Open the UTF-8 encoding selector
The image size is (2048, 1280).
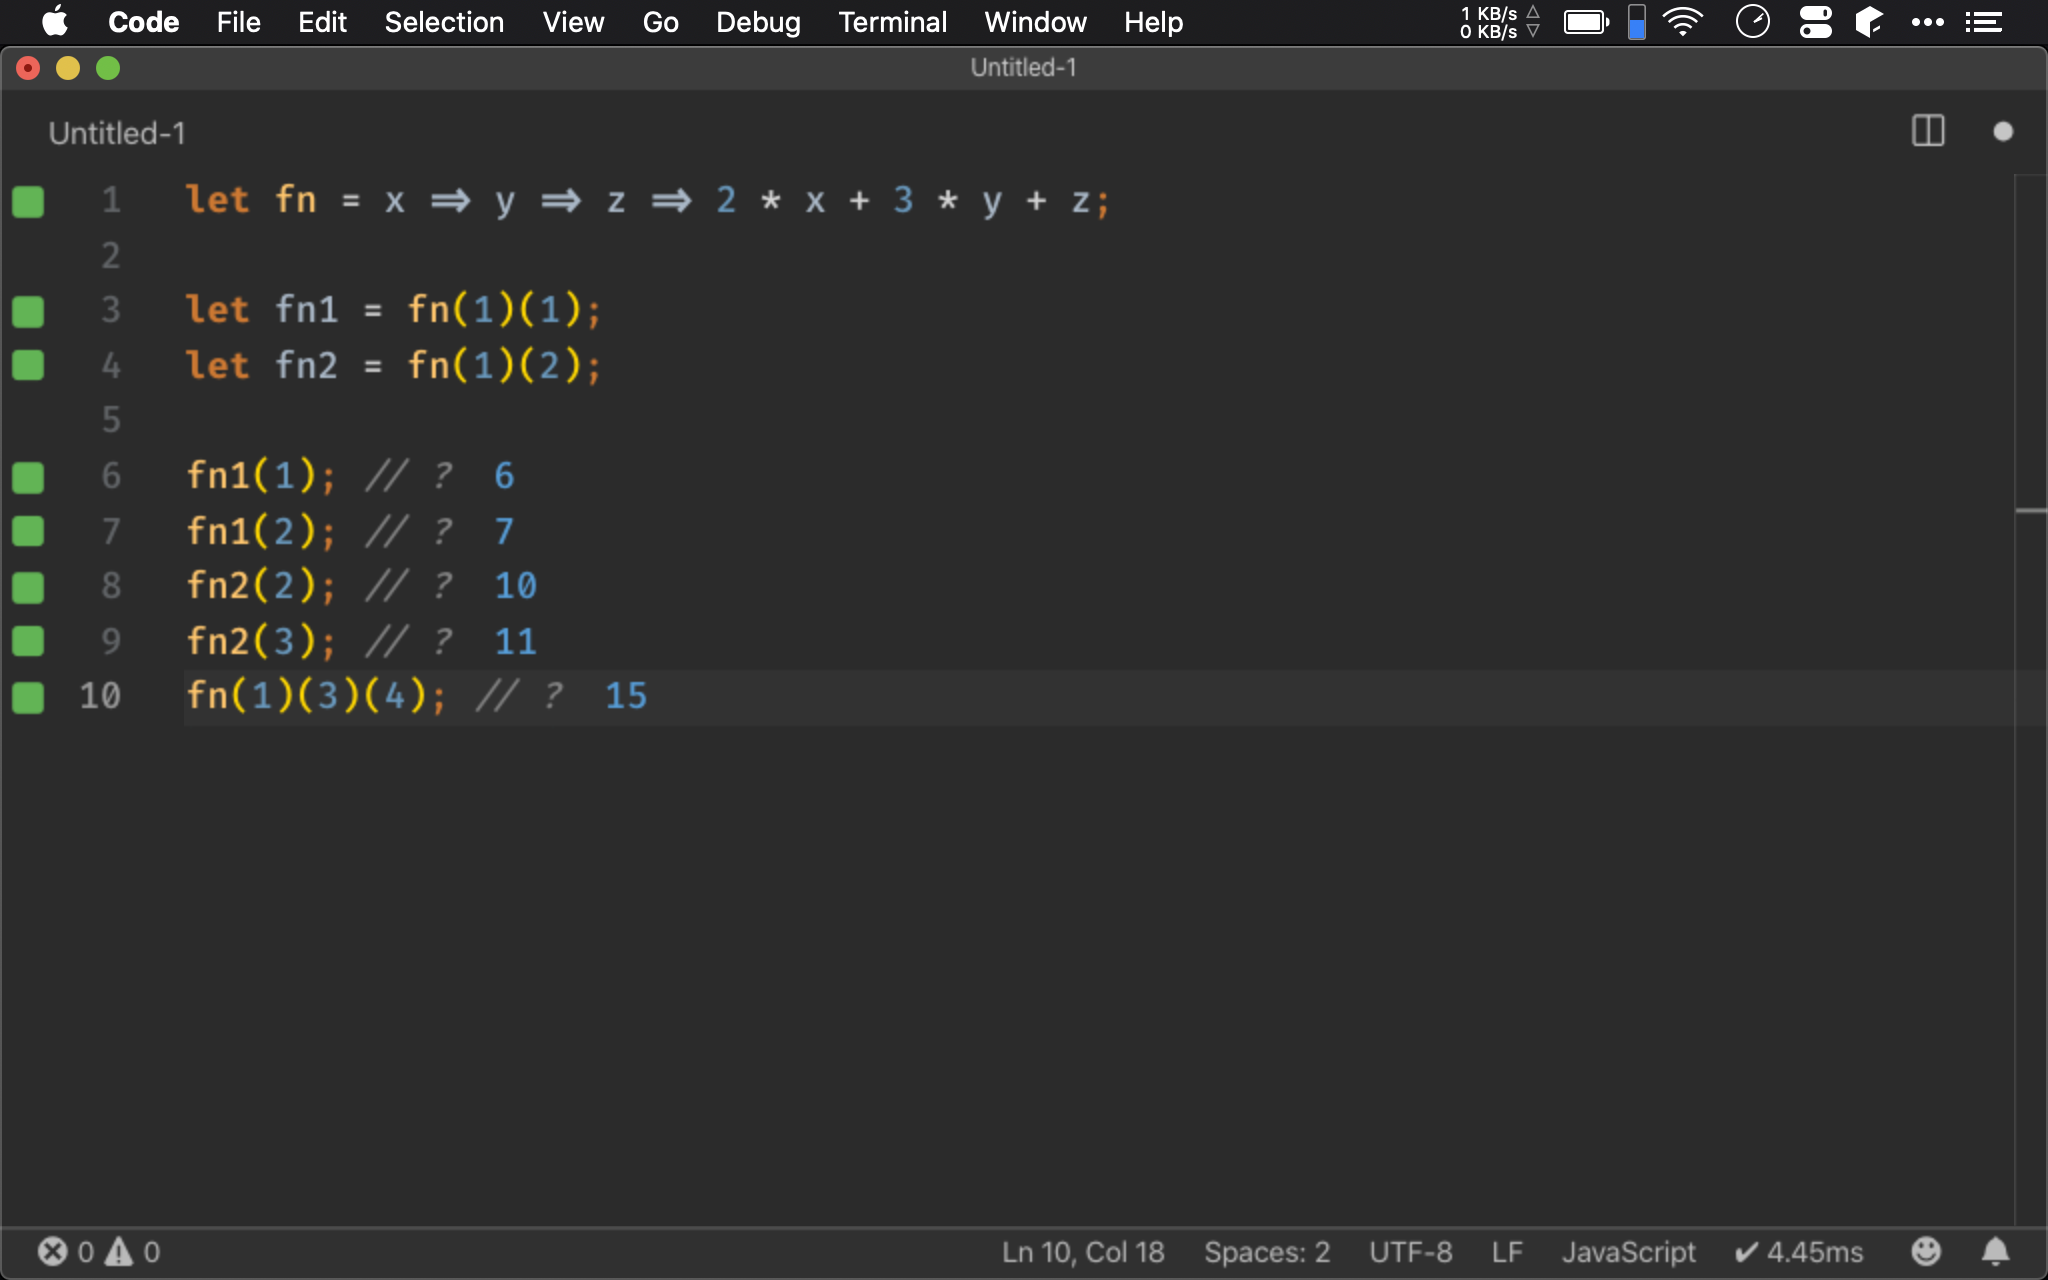1410,1251
